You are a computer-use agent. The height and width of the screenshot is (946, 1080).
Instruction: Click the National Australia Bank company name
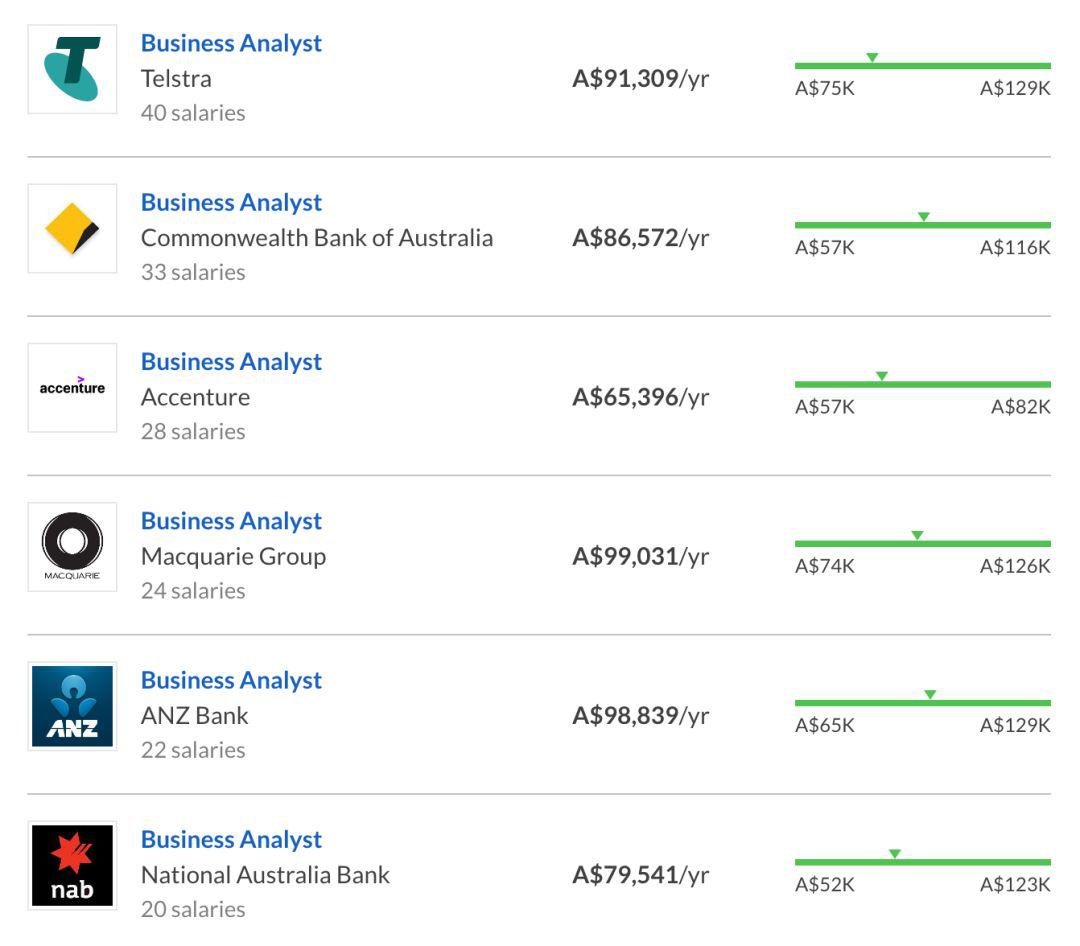[265, 875]
